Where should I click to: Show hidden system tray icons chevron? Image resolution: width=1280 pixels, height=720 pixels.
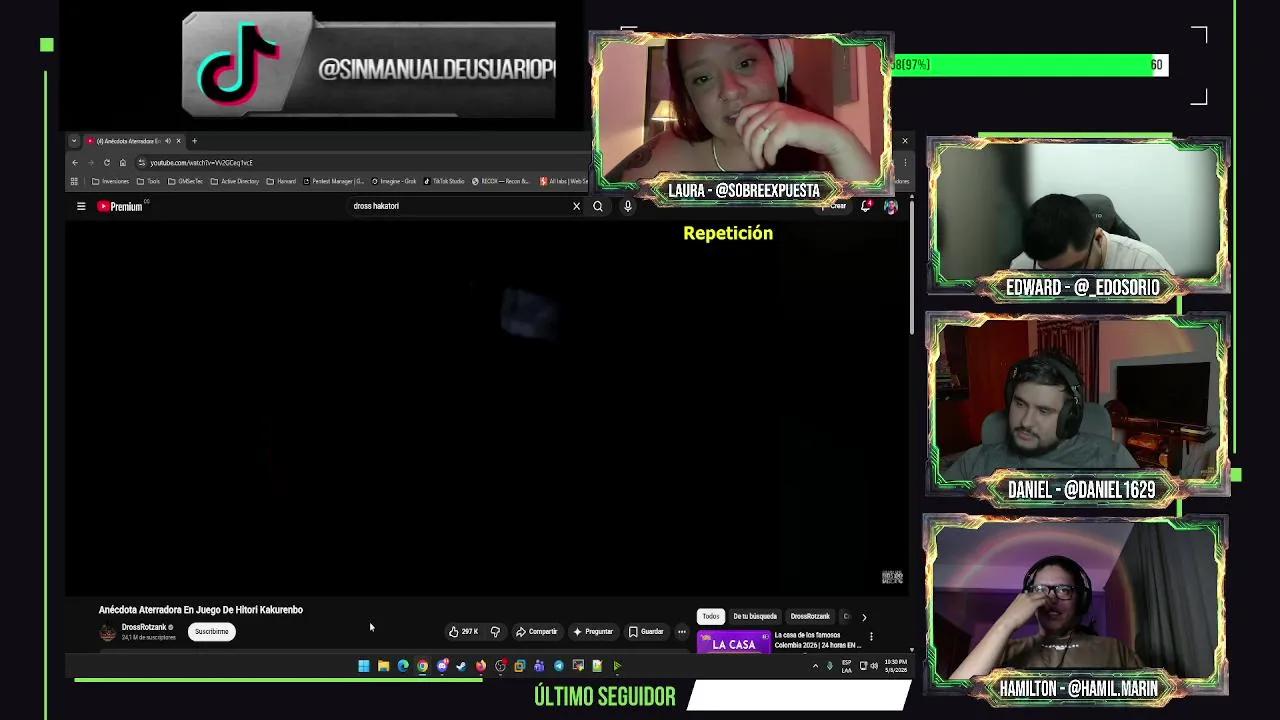[x=816, y=666]
